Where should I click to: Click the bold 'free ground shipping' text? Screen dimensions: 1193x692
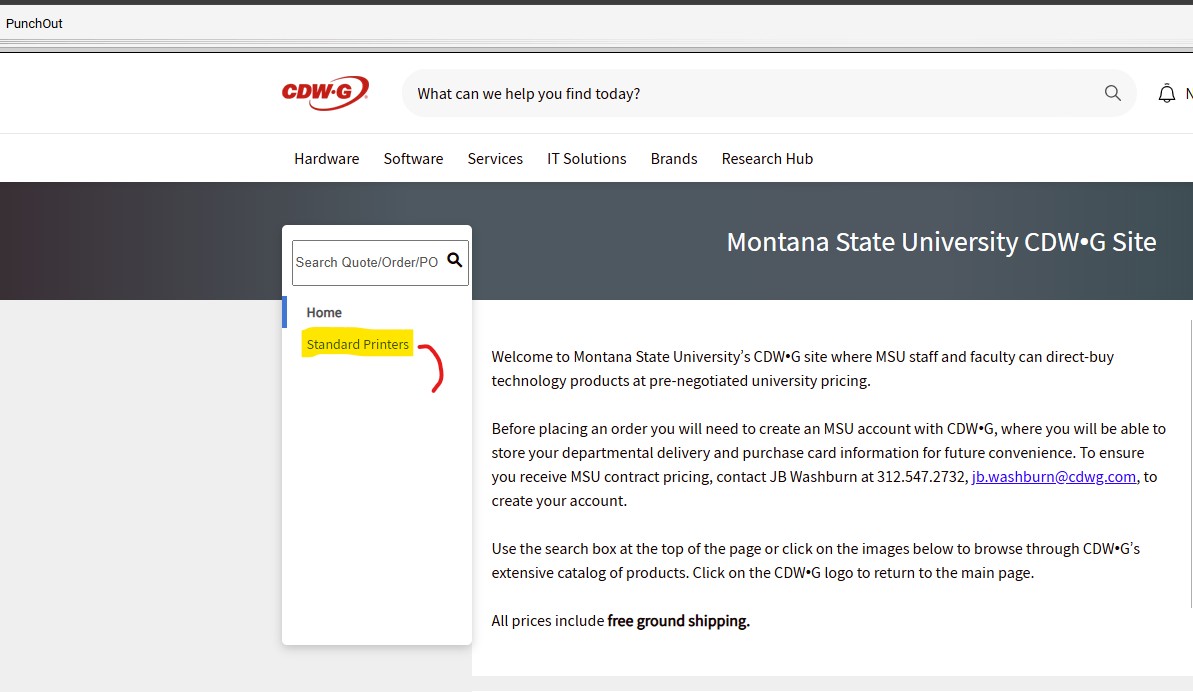[678, 621]
